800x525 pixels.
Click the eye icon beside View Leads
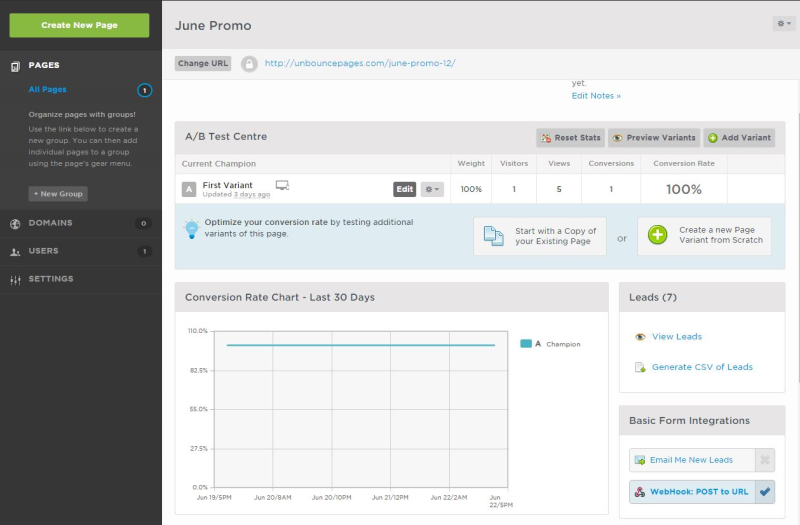tap(640, 337)
